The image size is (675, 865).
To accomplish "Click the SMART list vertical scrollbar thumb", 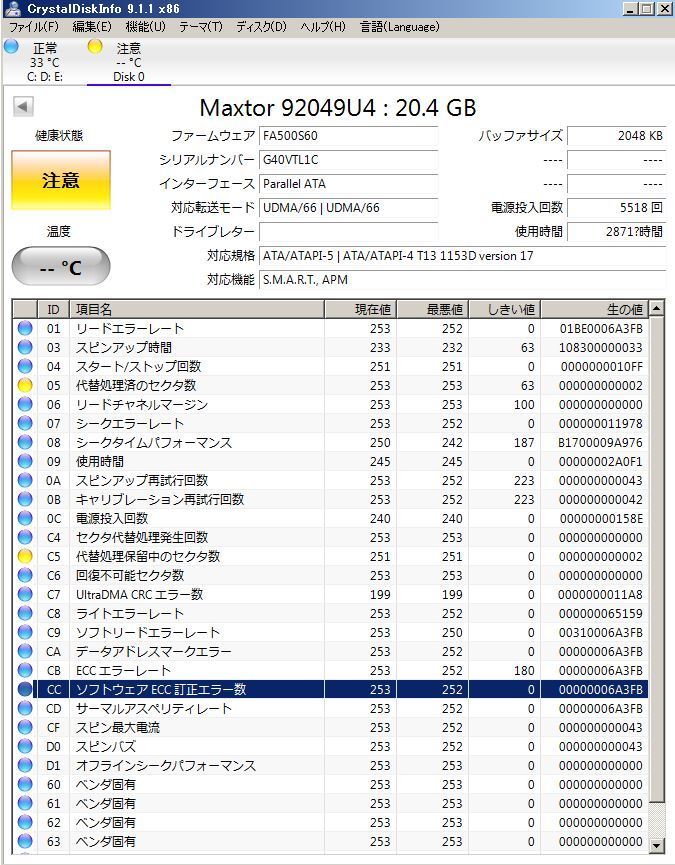I will point(656,559).
